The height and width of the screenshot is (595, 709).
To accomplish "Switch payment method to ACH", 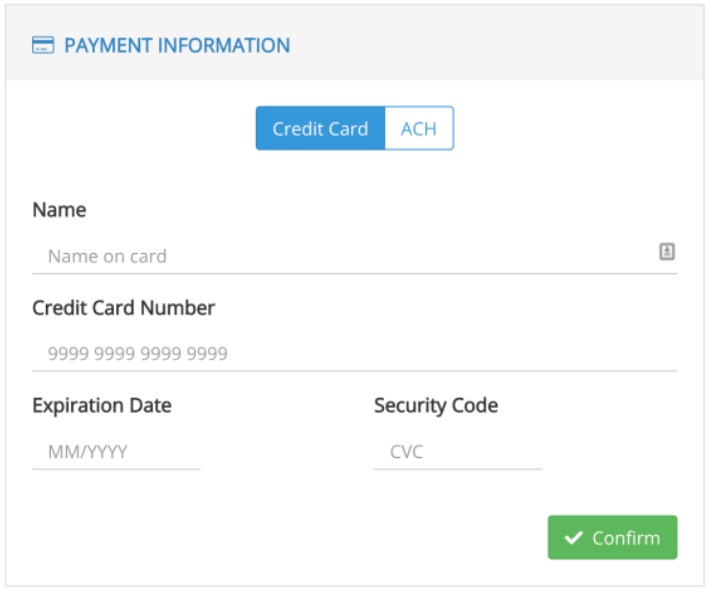I will tap(419, 128).
